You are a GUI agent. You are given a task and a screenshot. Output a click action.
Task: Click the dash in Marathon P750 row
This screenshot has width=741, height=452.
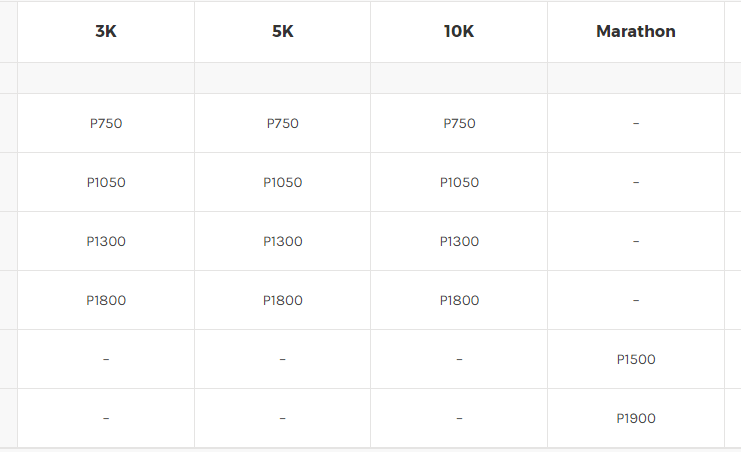[x=636, y=123]
